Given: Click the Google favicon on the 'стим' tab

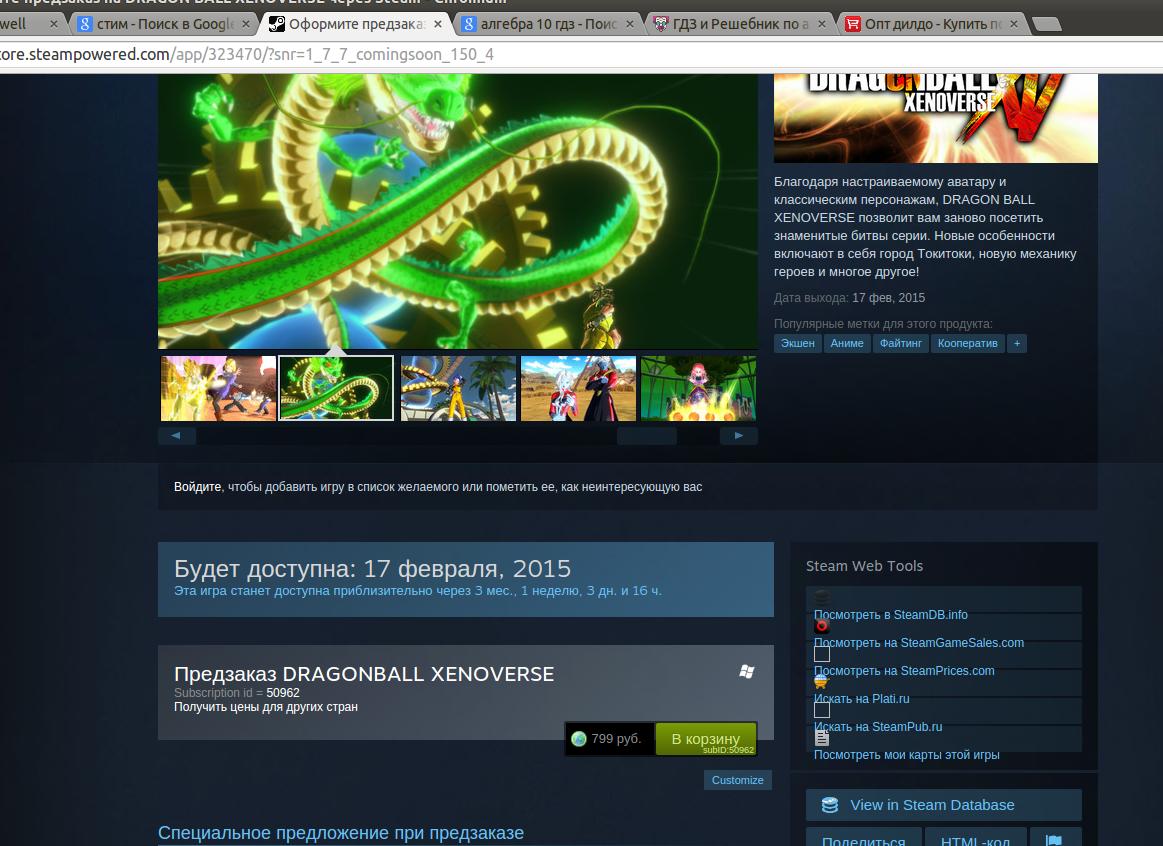Looking at the screenshot, I should click(85, 24).
